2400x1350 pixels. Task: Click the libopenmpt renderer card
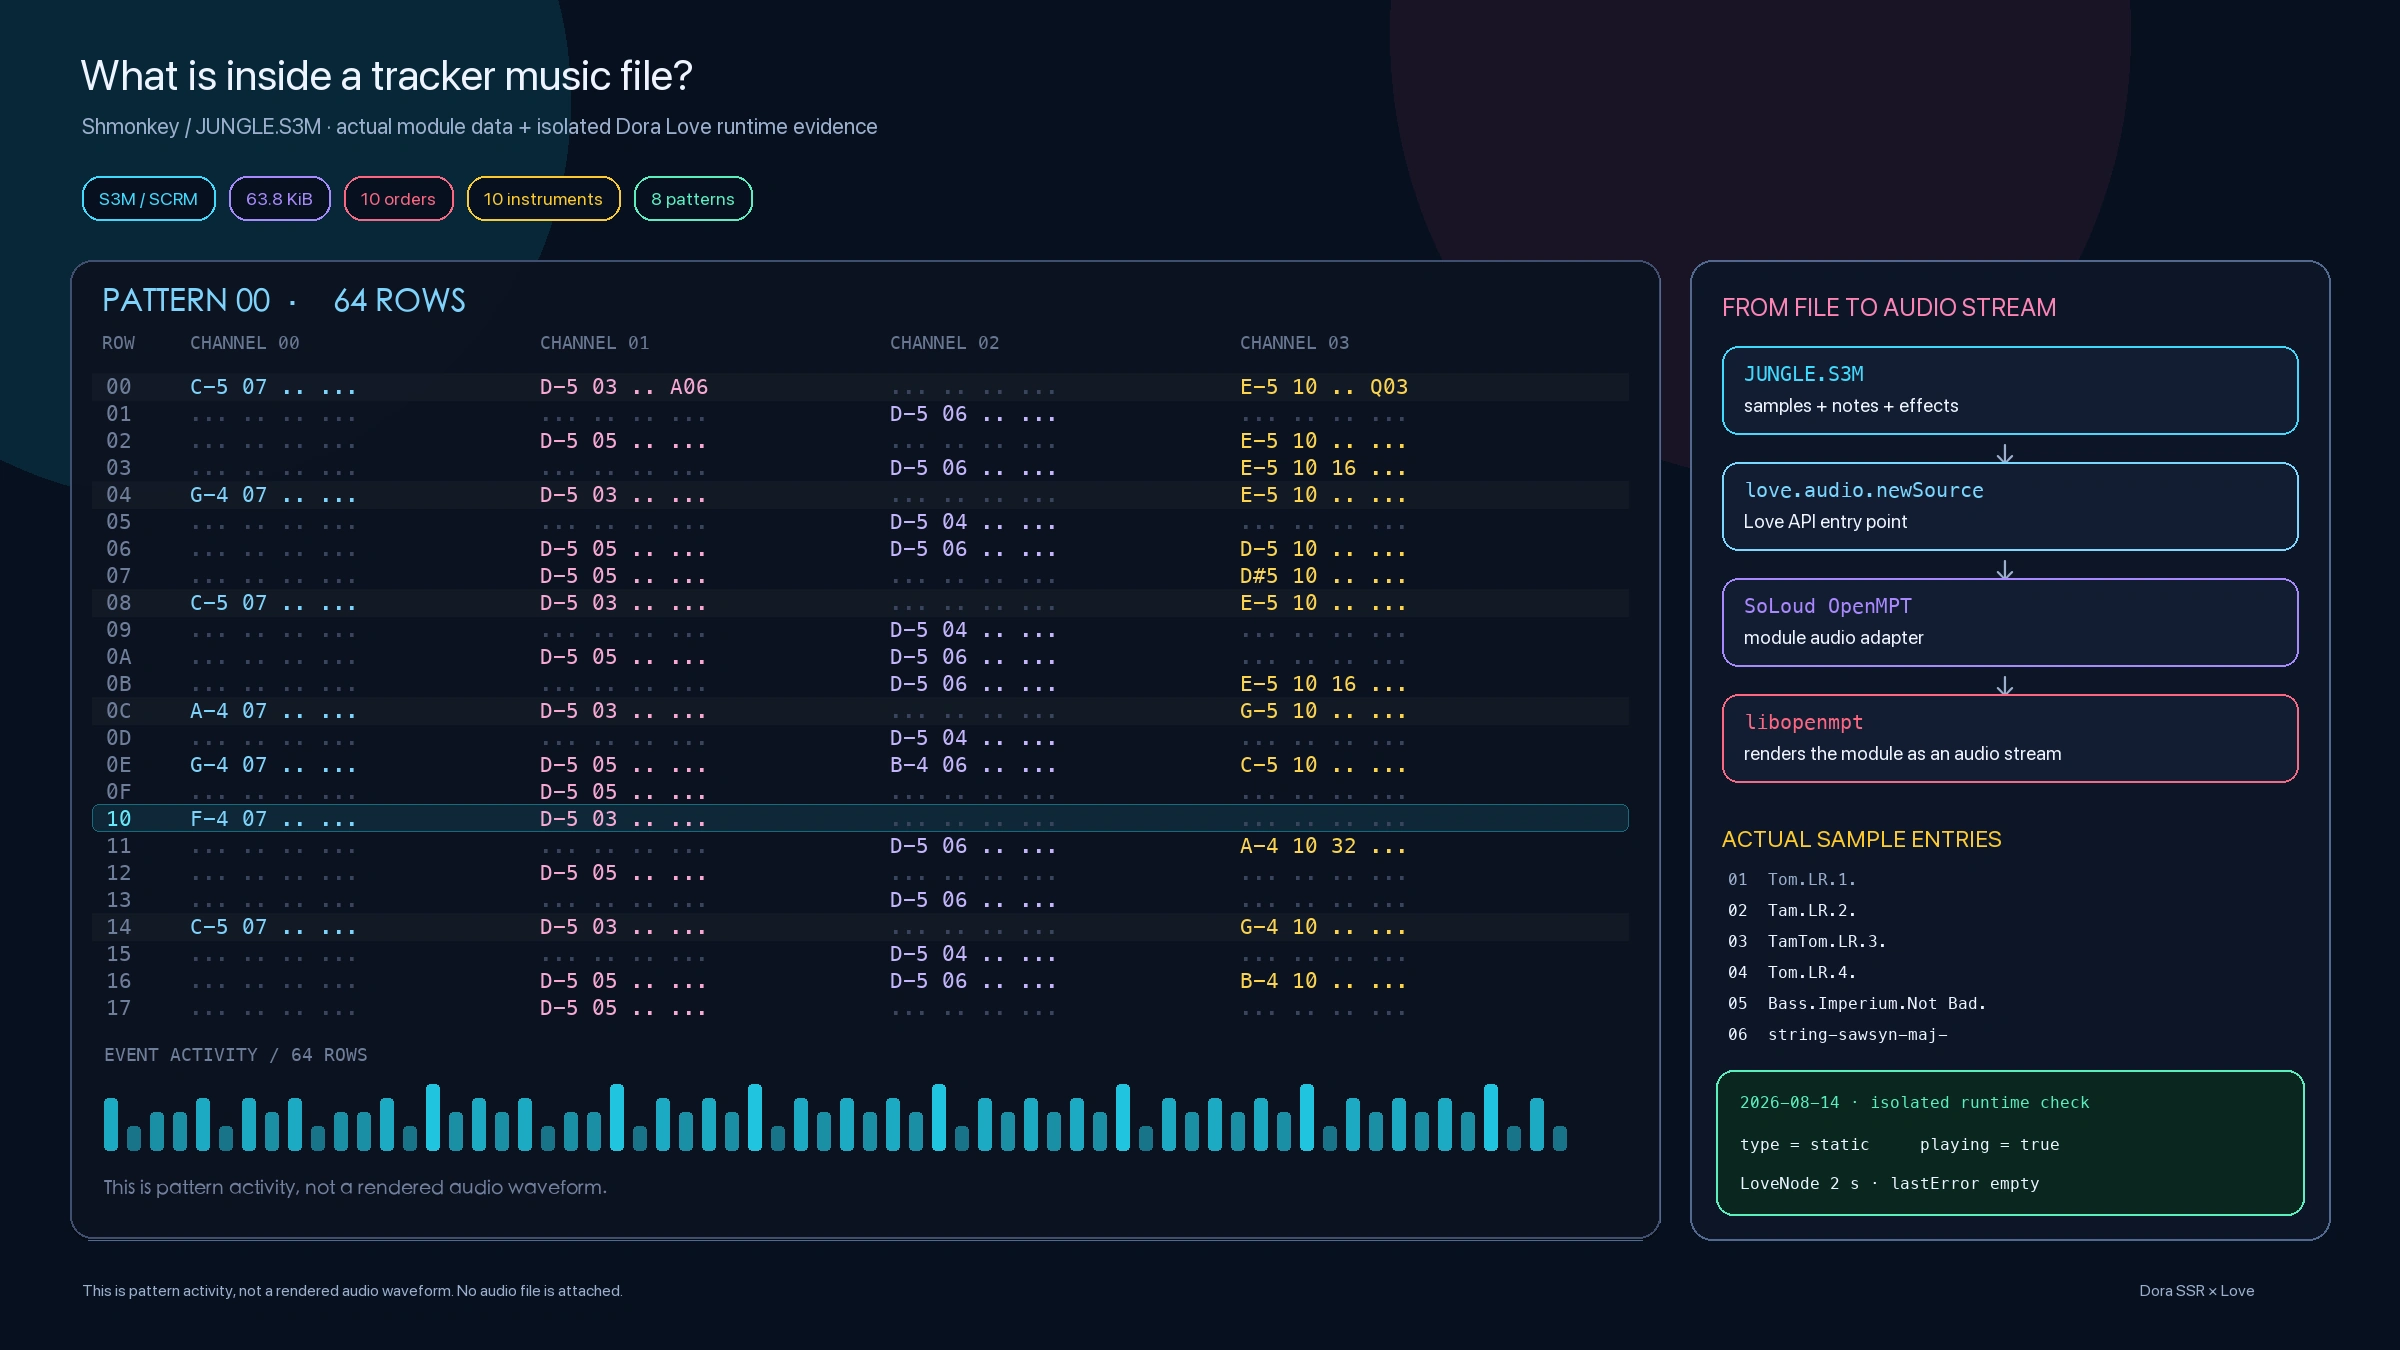pyautogui.click(x=2010, y=738)
